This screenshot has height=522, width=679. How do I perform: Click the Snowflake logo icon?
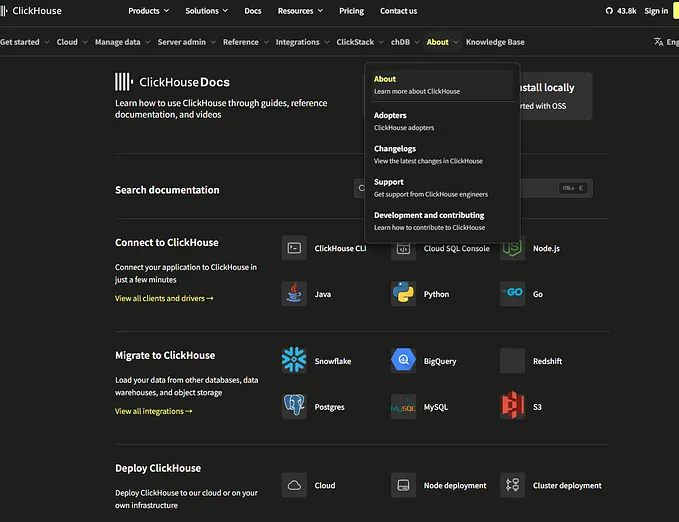click(x=294, y=360)
